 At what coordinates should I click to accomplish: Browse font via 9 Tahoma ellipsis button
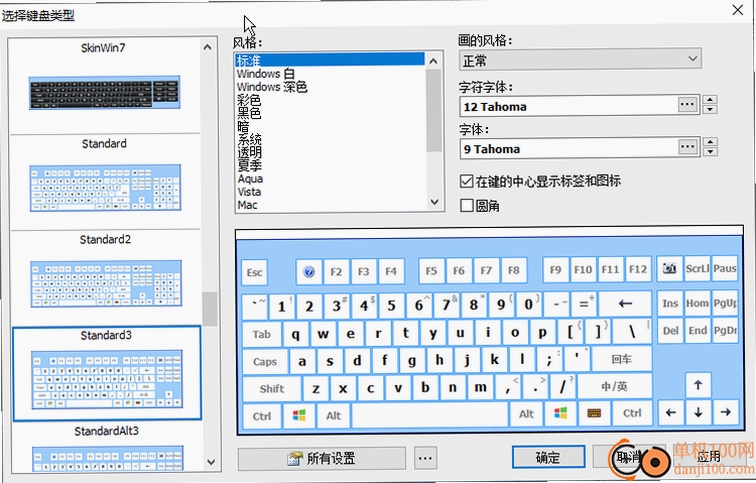coord(688,147)
